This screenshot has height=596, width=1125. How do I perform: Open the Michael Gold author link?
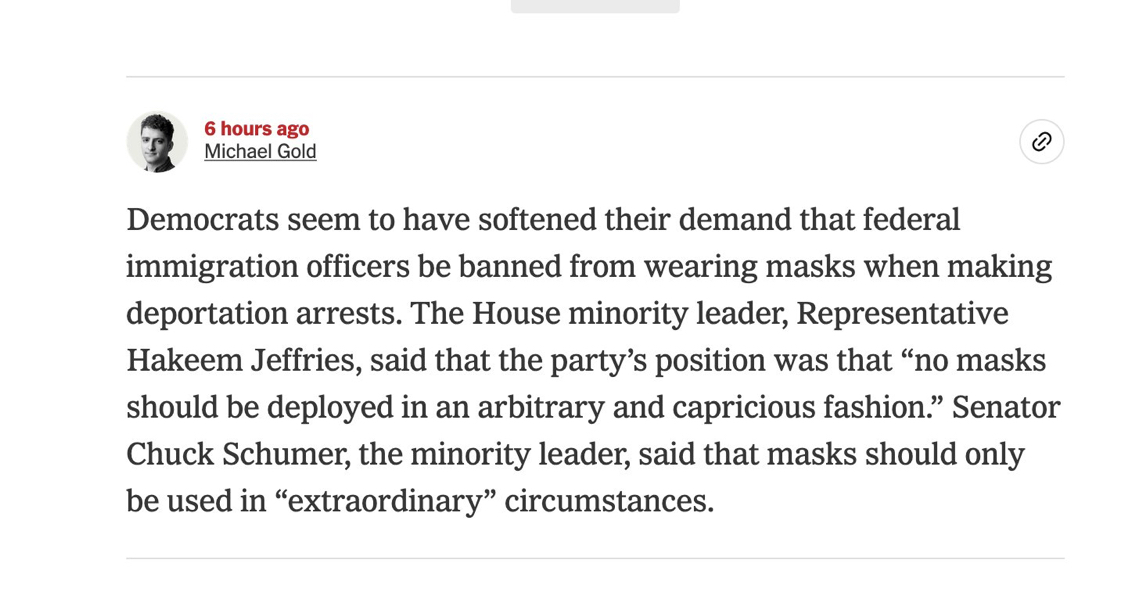point(260,152)
